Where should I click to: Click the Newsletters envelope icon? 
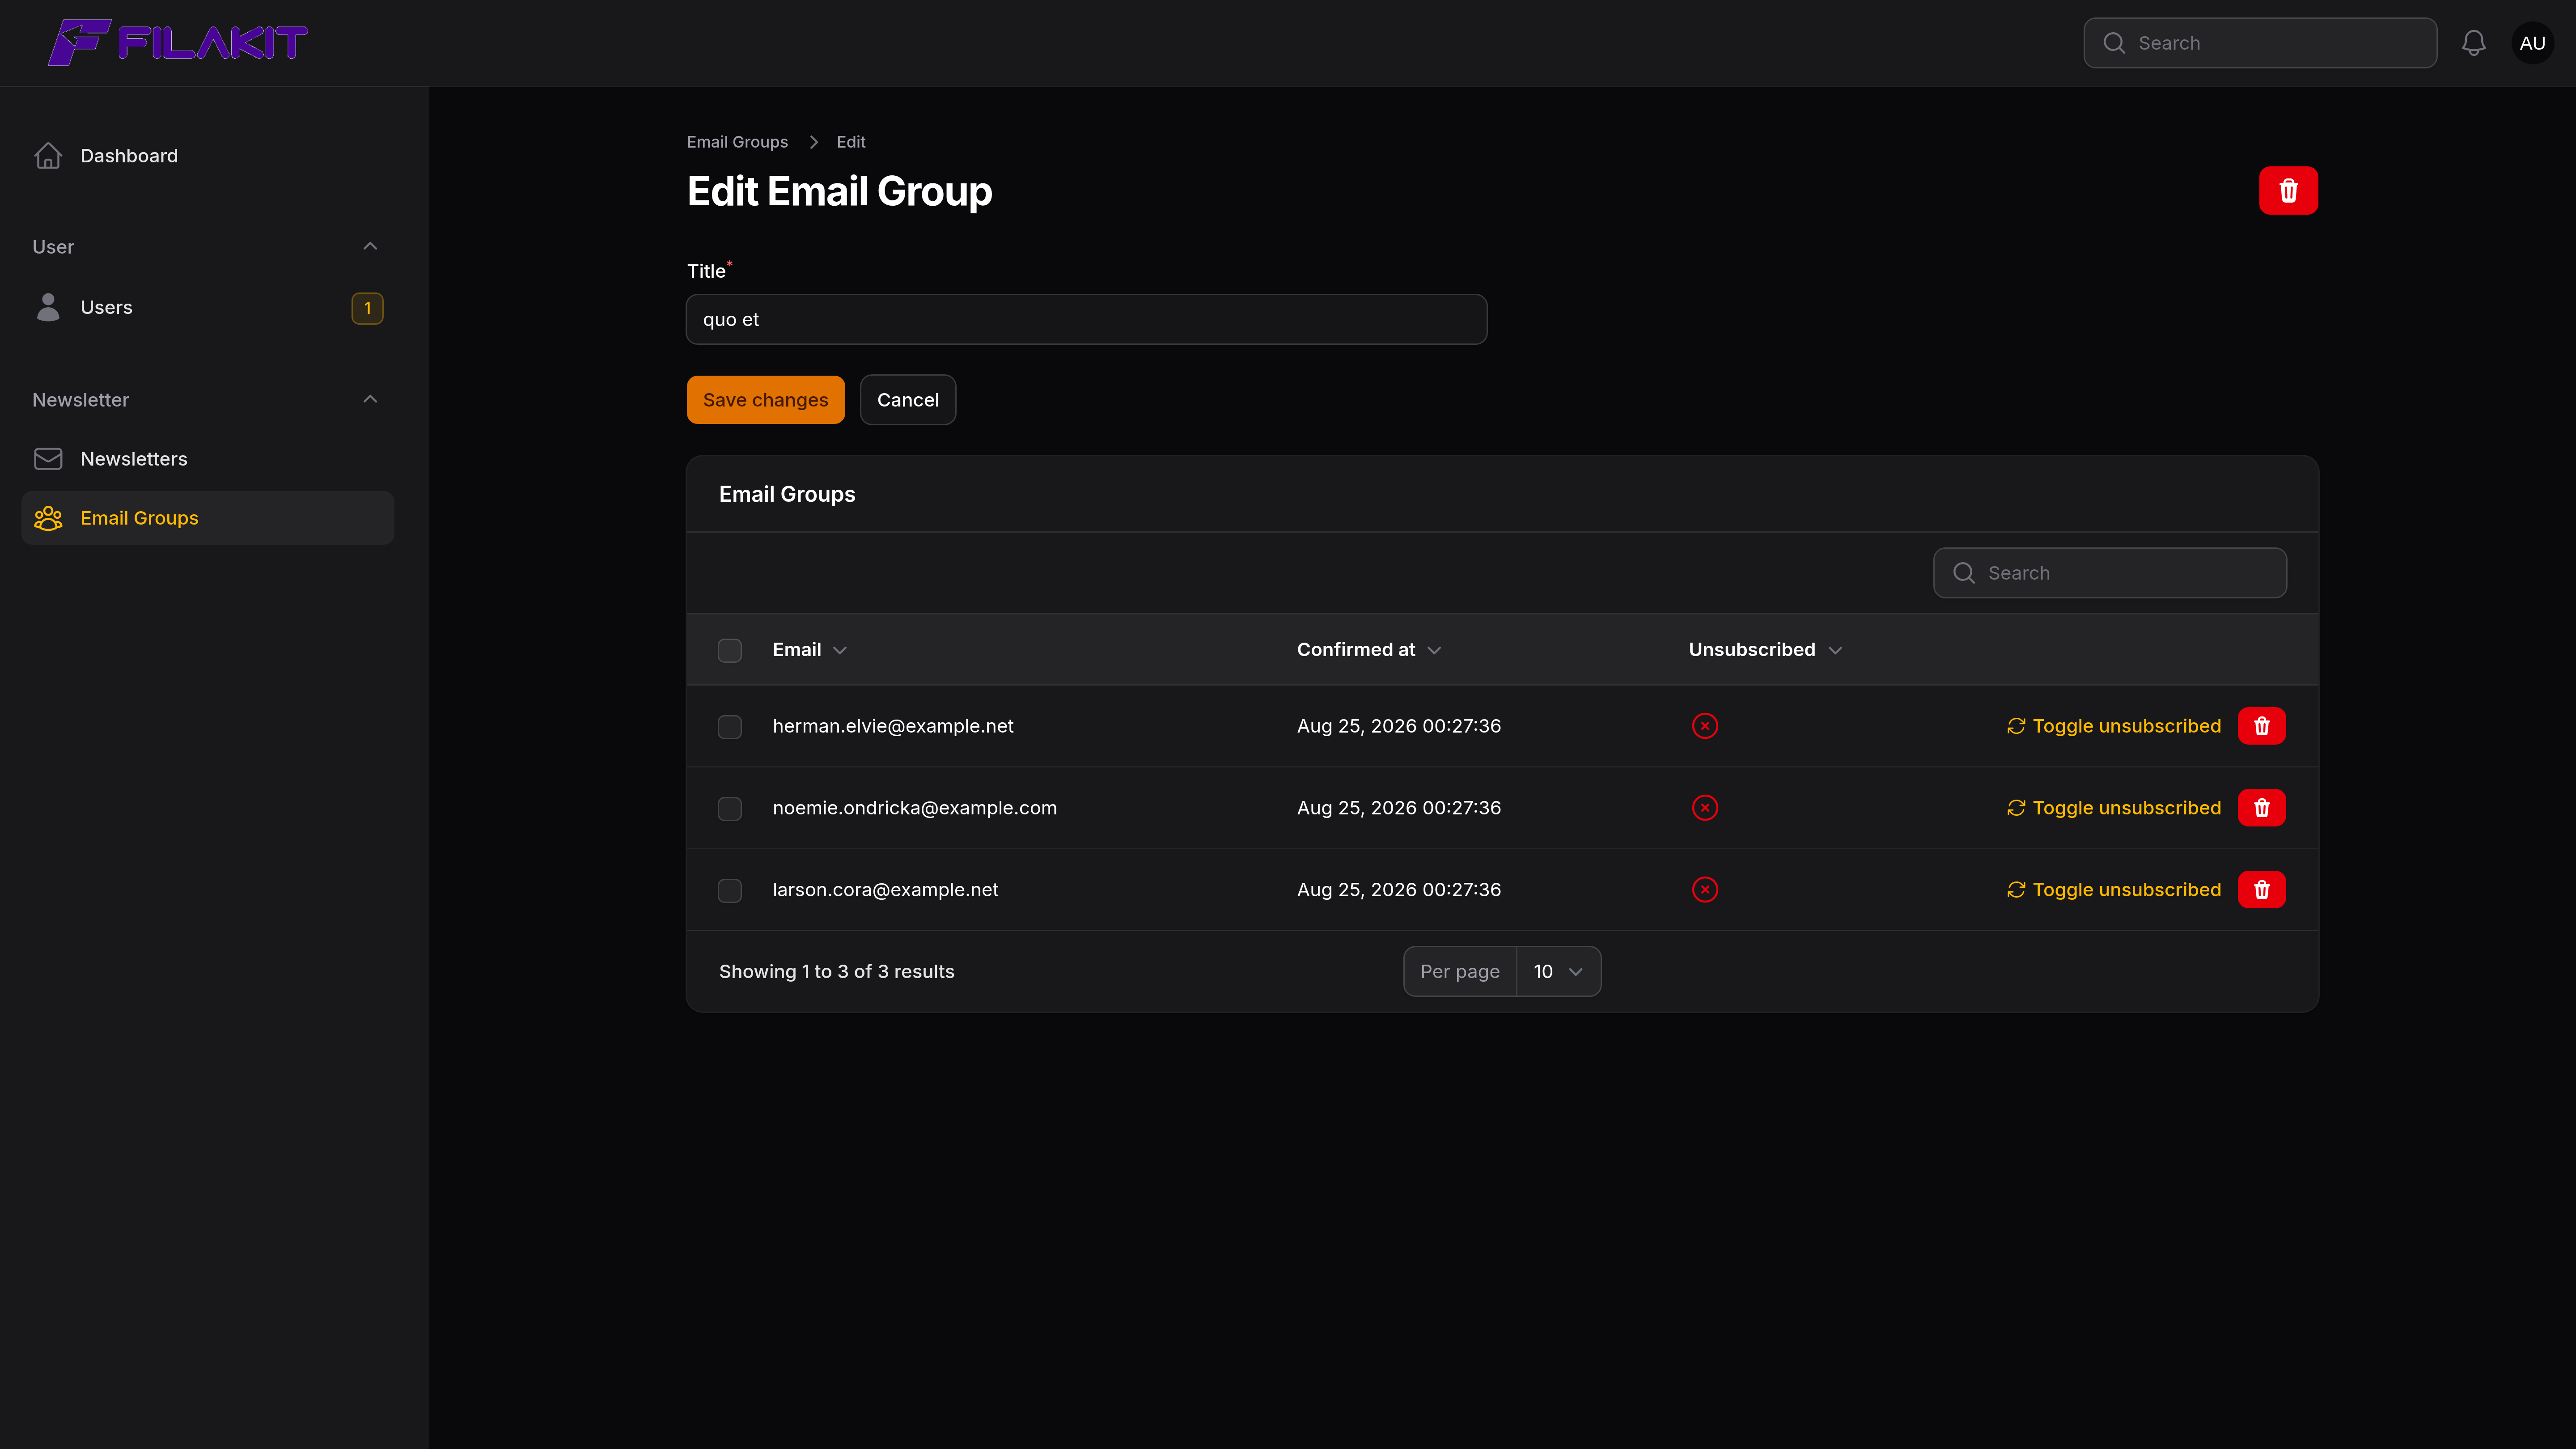coord(48,459)
